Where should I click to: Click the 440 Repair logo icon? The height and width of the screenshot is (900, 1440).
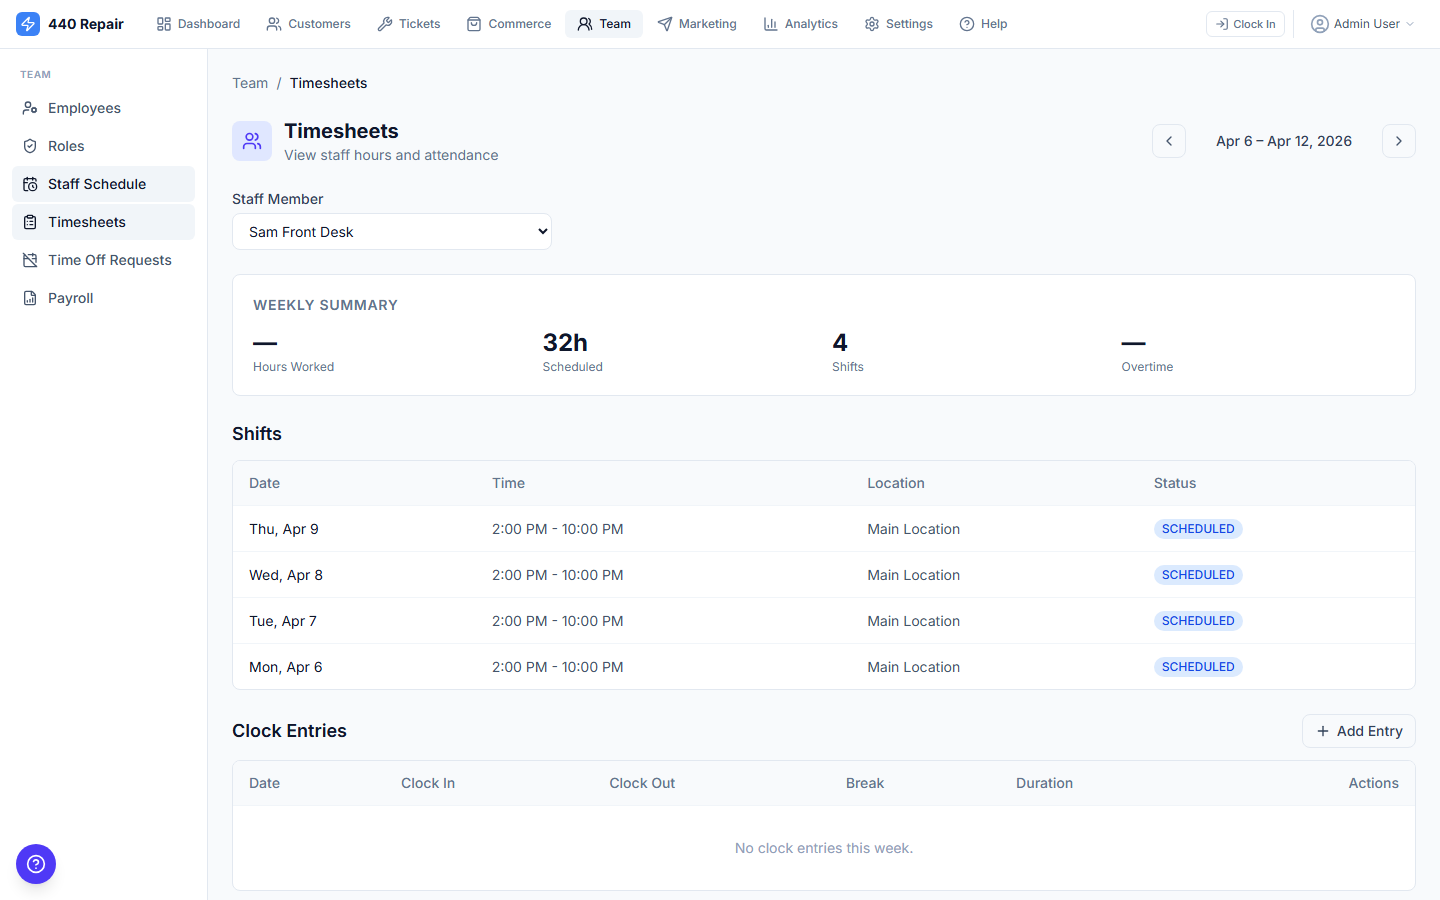click(x=28, y=23)
